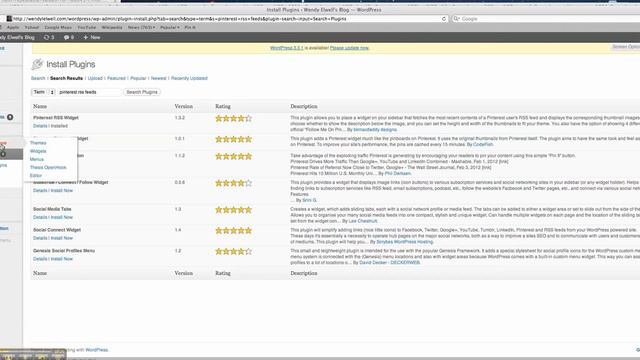Click the Google search box

click(x=546, y=19)
